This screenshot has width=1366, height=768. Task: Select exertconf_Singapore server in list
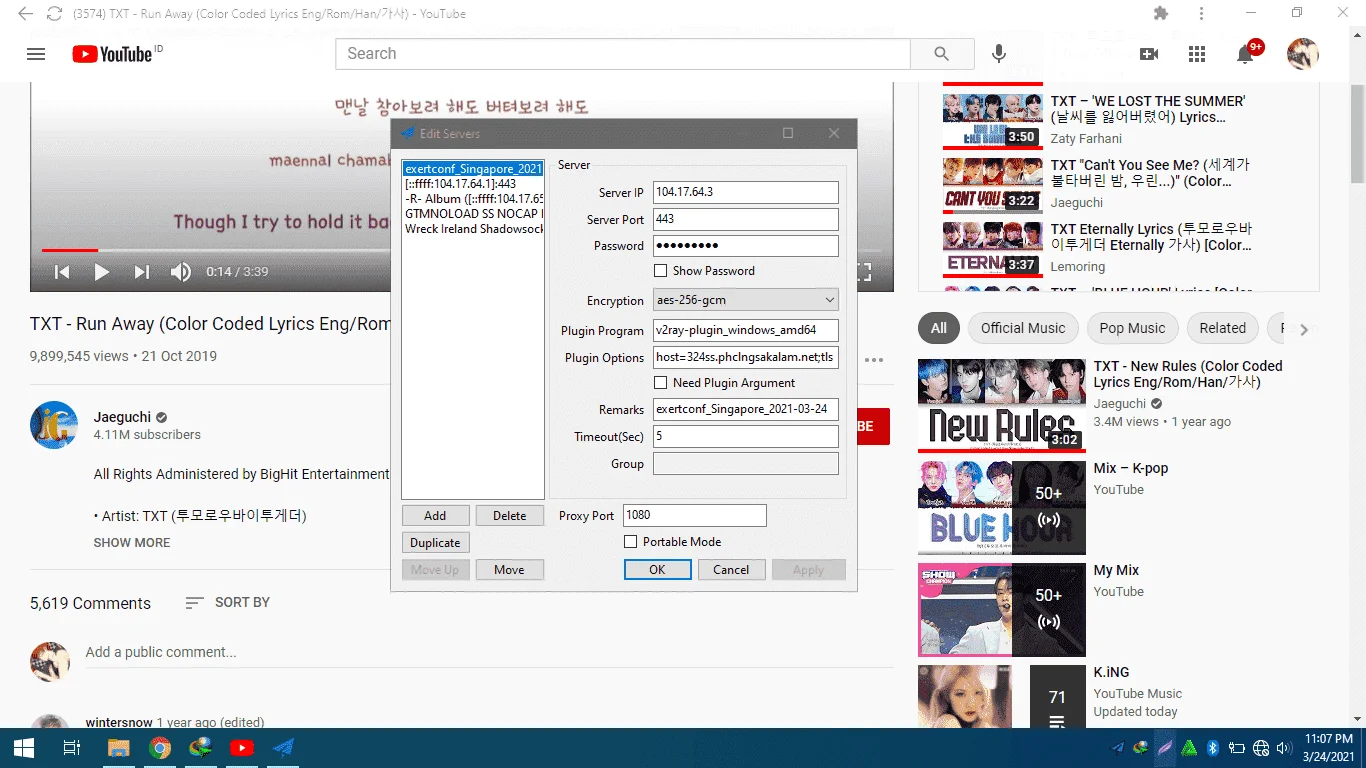coord(473,169)
